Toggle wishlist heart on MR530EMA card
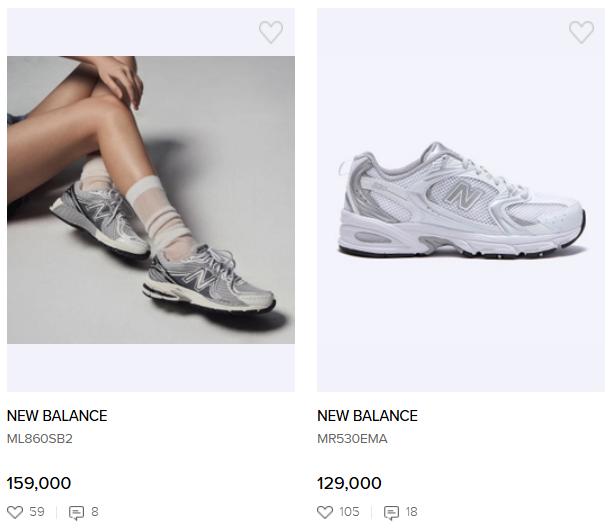Screen dimensions: 611x531 pyautogui.click(x=581, y=32)
